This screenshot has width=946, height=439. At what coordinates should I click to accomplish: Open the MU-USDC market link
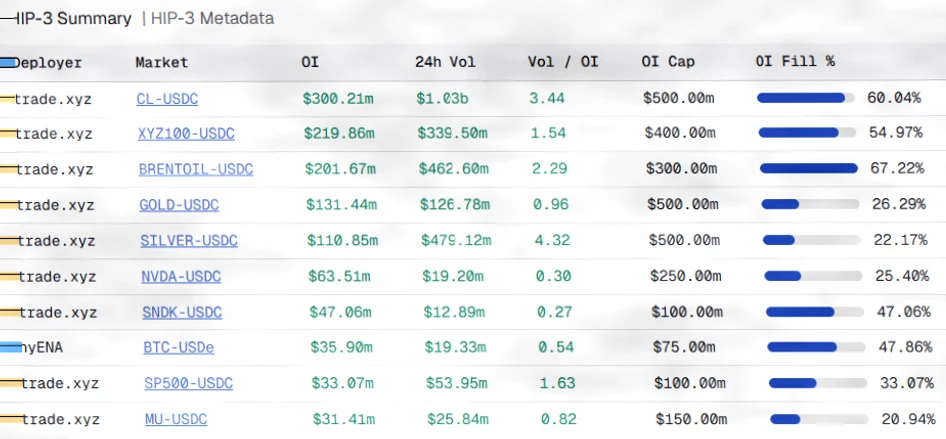176,419
